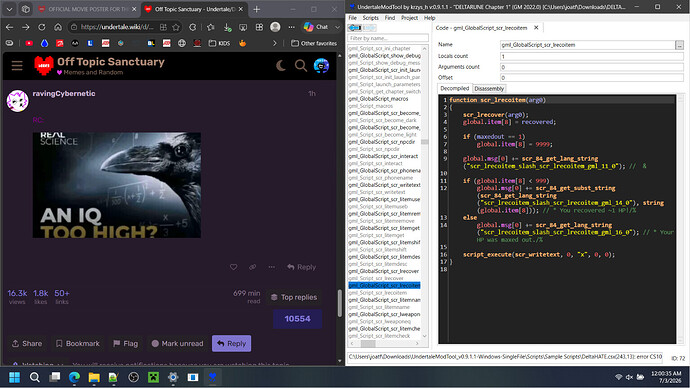Close the Code gml_GlobalScript_scr_lrecoitem tab
The height and width of the screenshot is (388, 690).
(x=536, y=28)
